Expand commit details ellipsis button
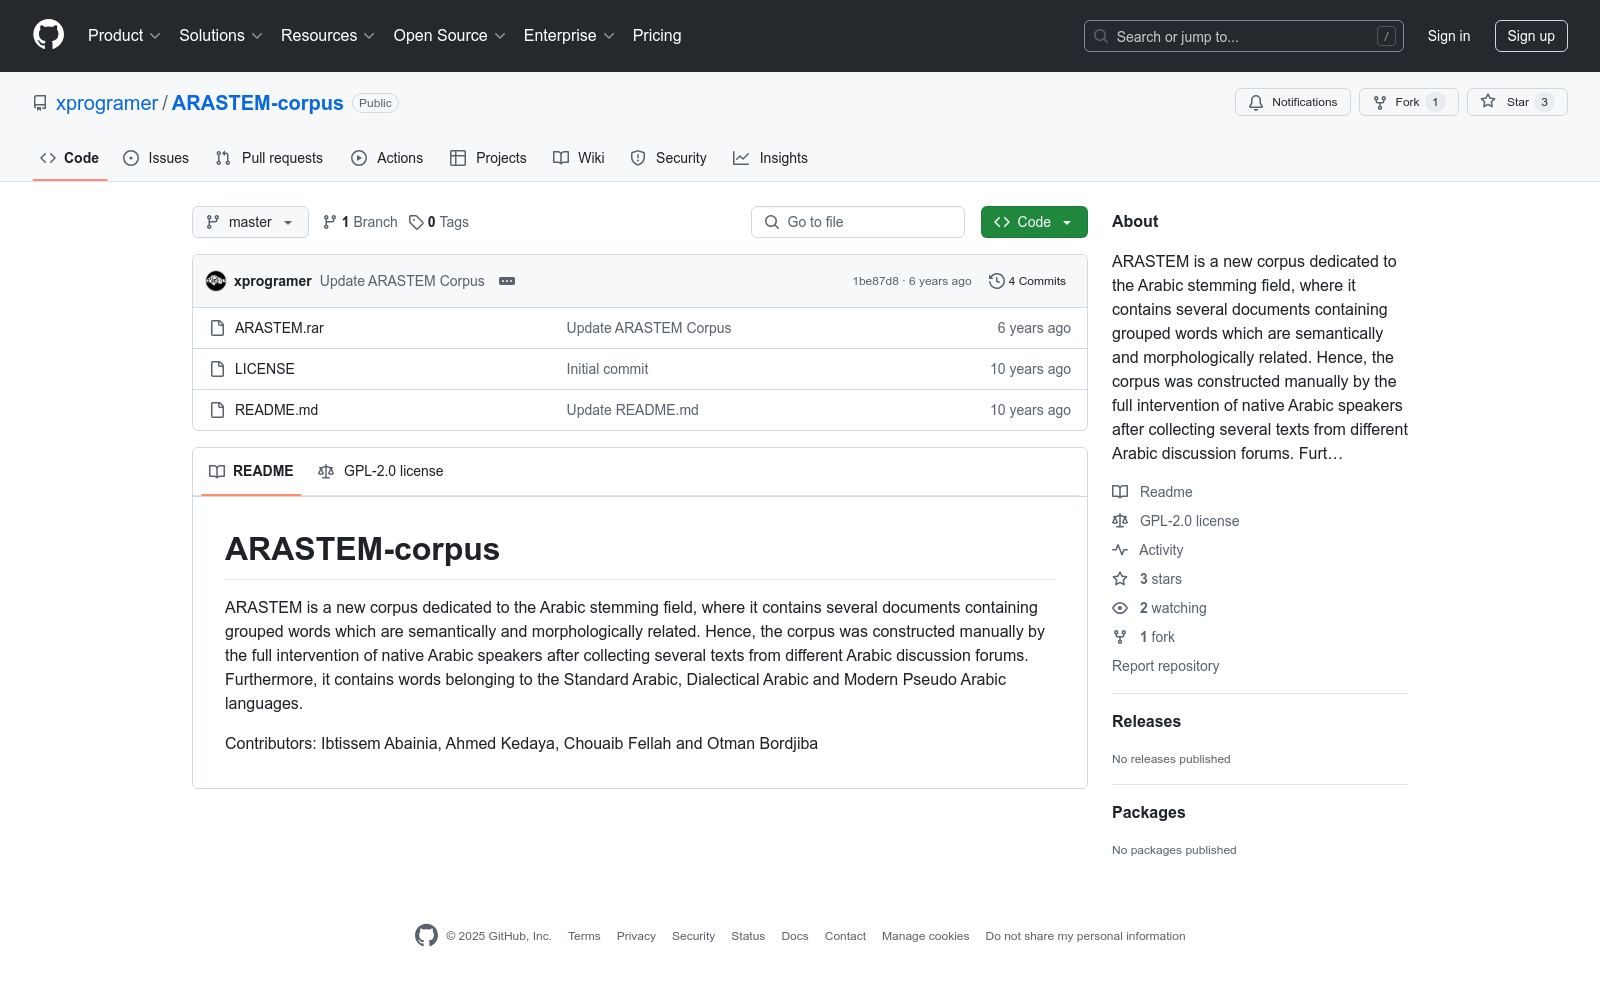The image size is (1600, 1000). (507, 281)
